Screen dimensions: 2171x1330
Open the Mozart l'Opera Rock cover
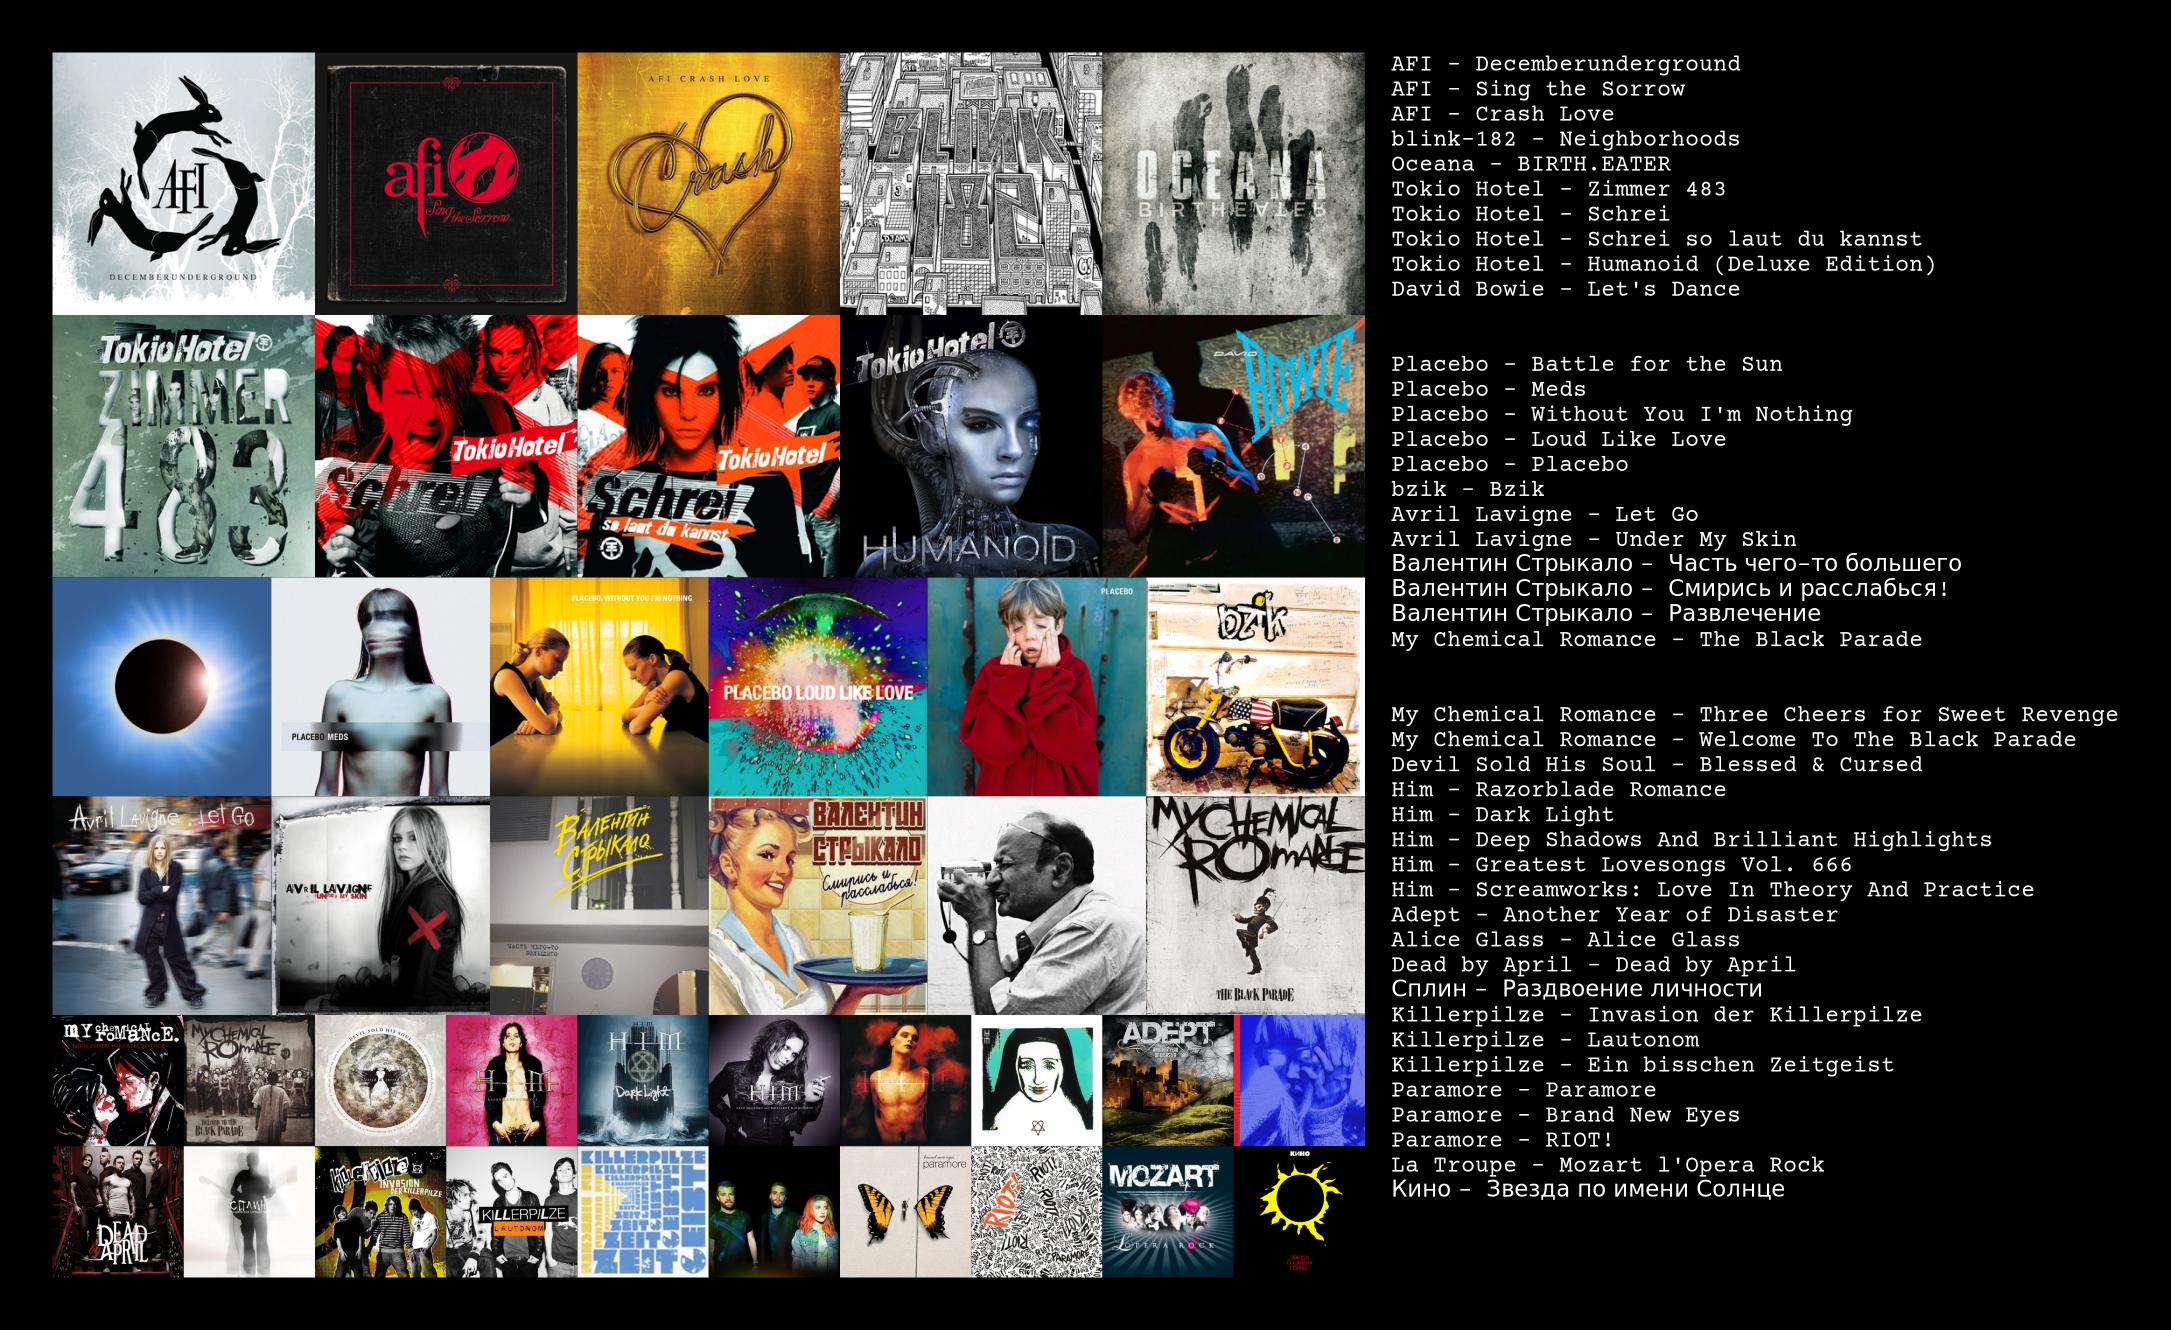[1168, 1211]
